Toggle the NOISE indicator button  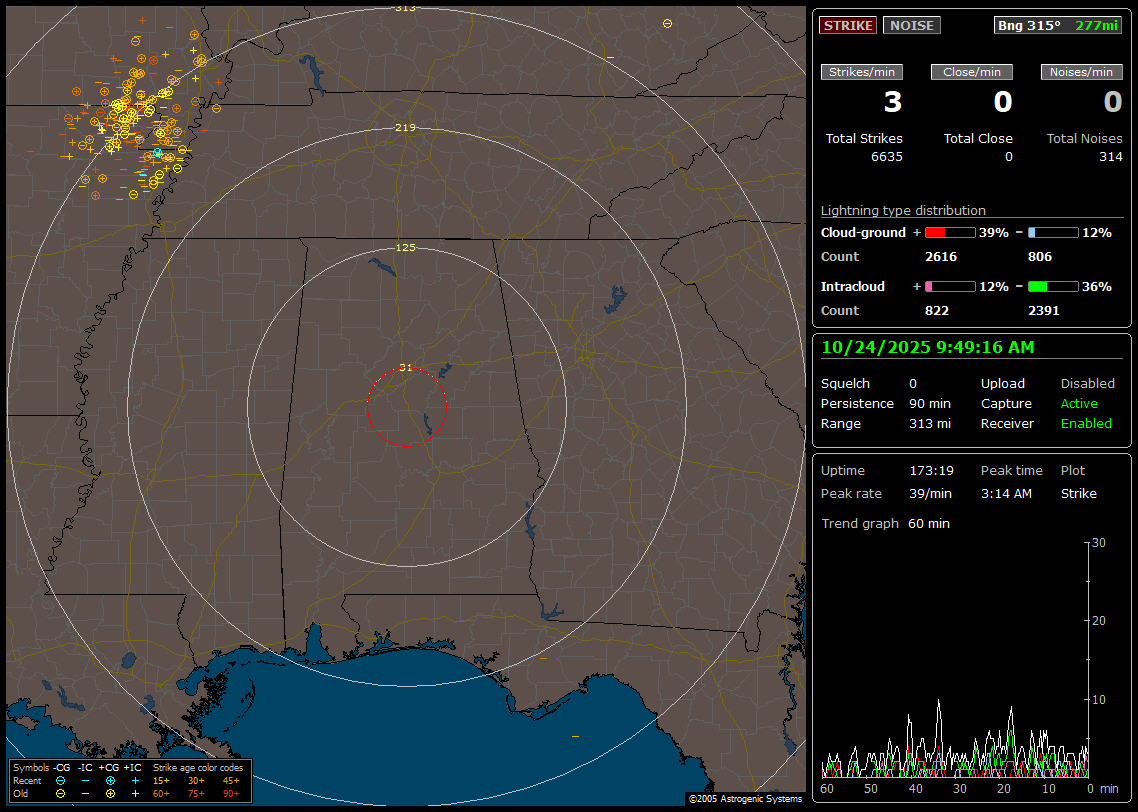pyautogui.click(x=911, y=25)
